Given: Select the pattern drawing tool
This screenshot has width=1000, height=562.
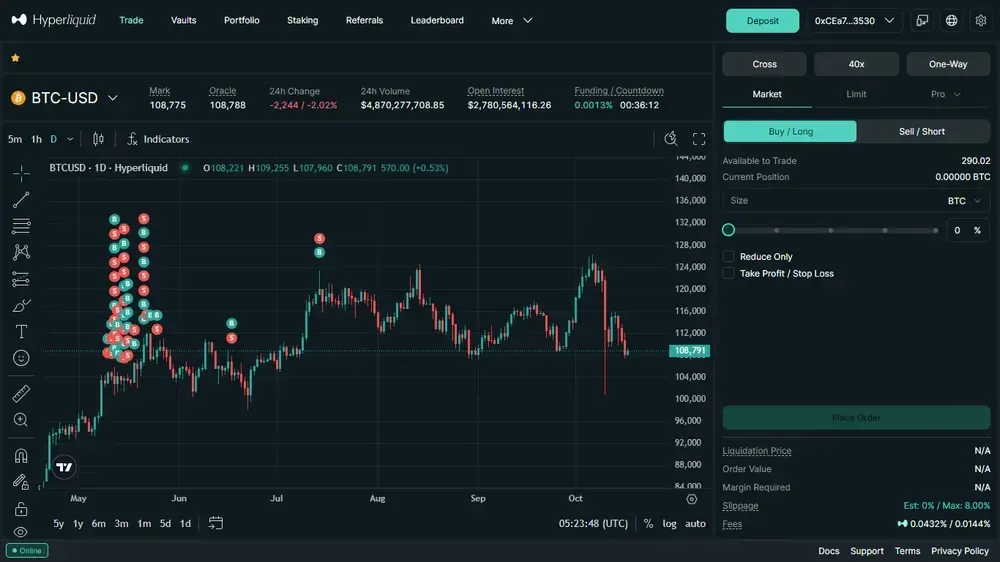Looking at the screenshot, I should click(x=21, y=252).
